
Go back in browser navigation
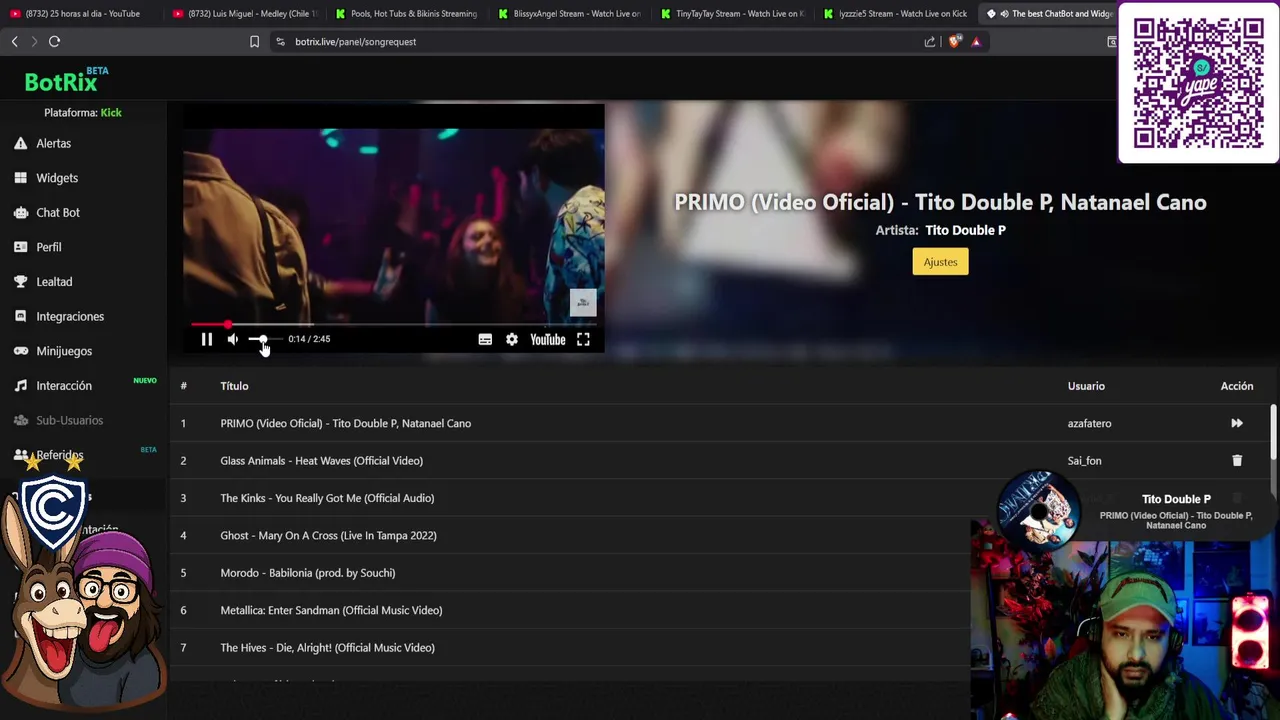click(x=14, y=41)
